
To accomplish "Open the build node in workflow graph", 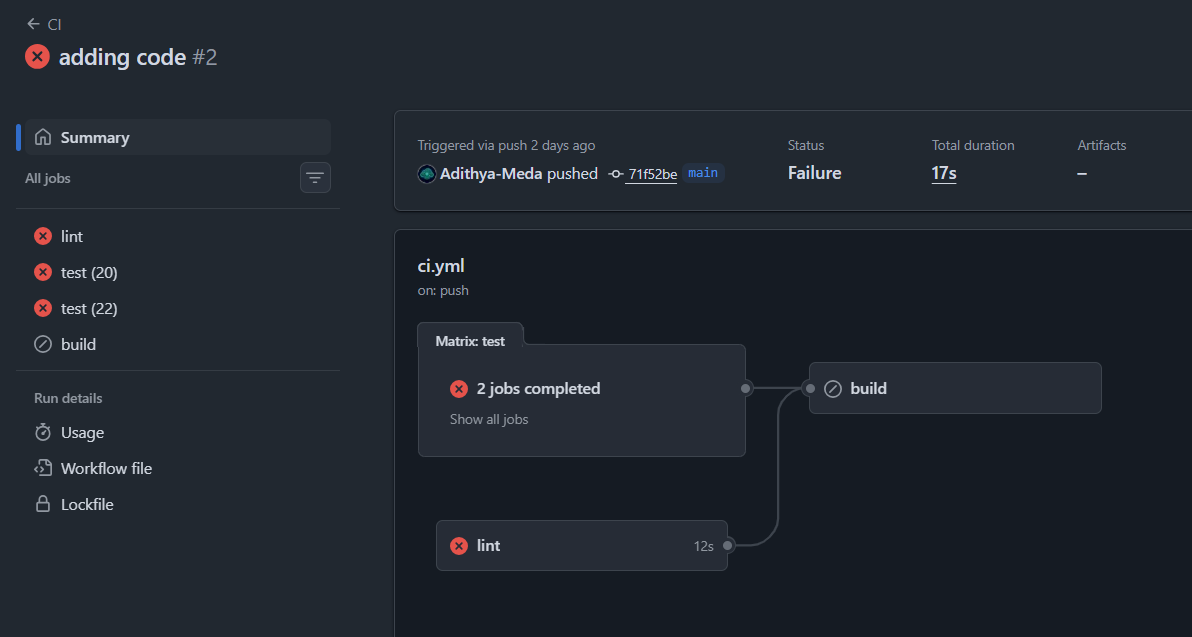I will pos(956,388).
